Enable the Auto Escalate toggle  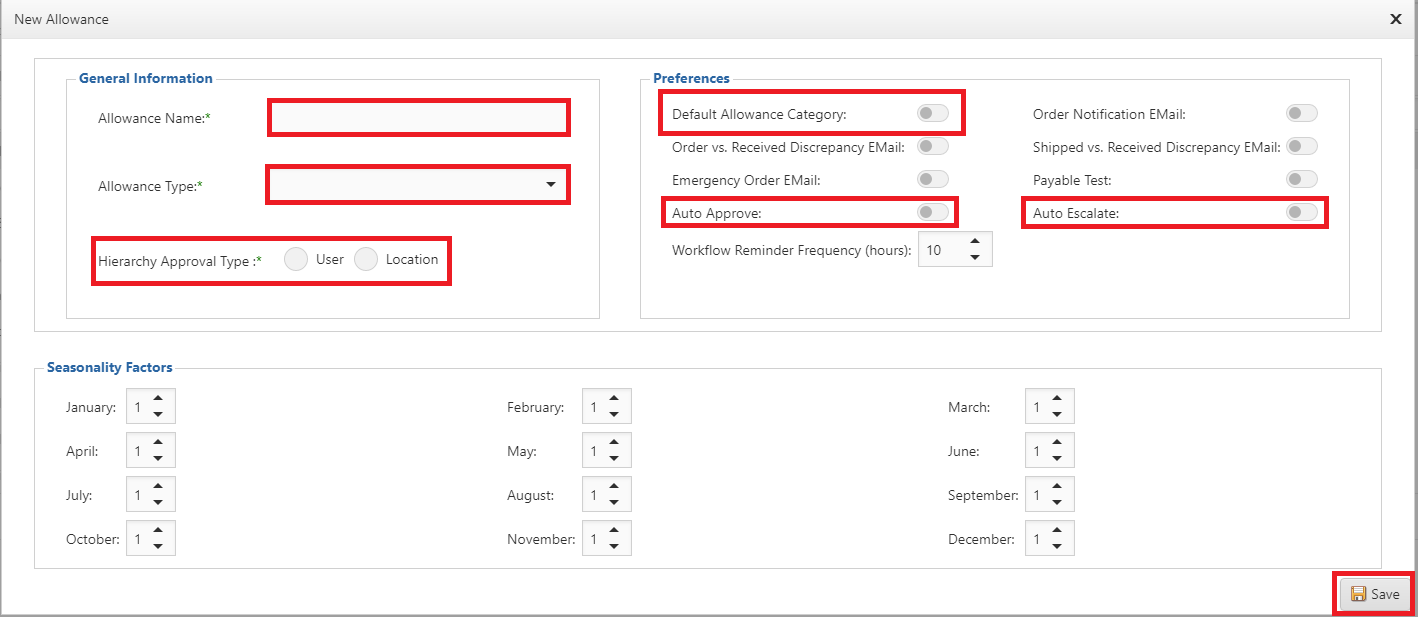click(x=1301, y=212)
